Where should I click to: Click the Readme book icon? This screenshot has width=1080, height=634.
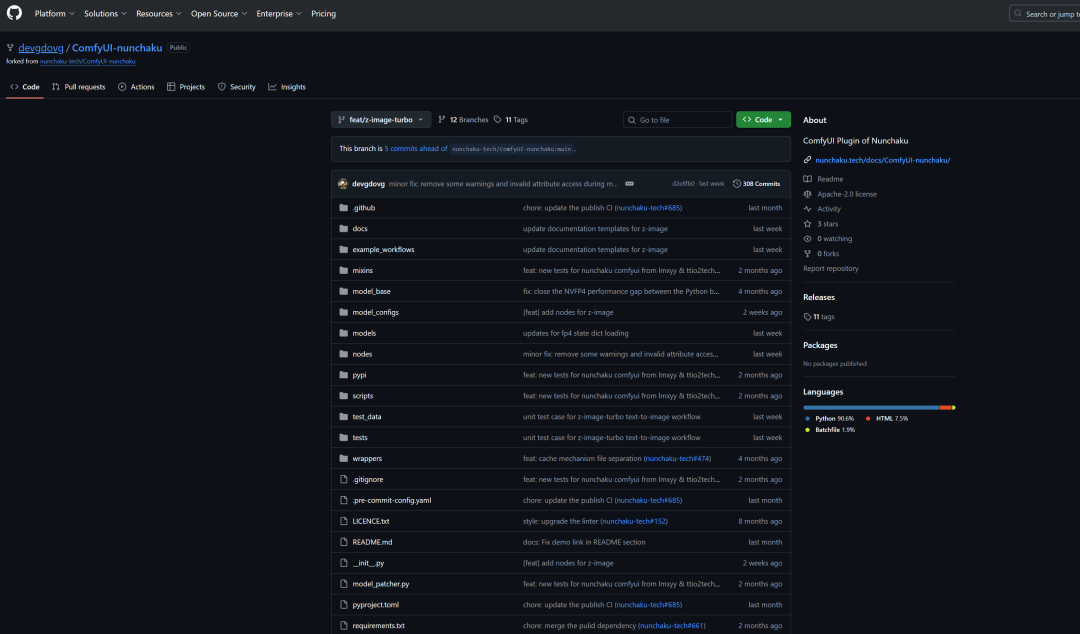(x=807, y=178)
